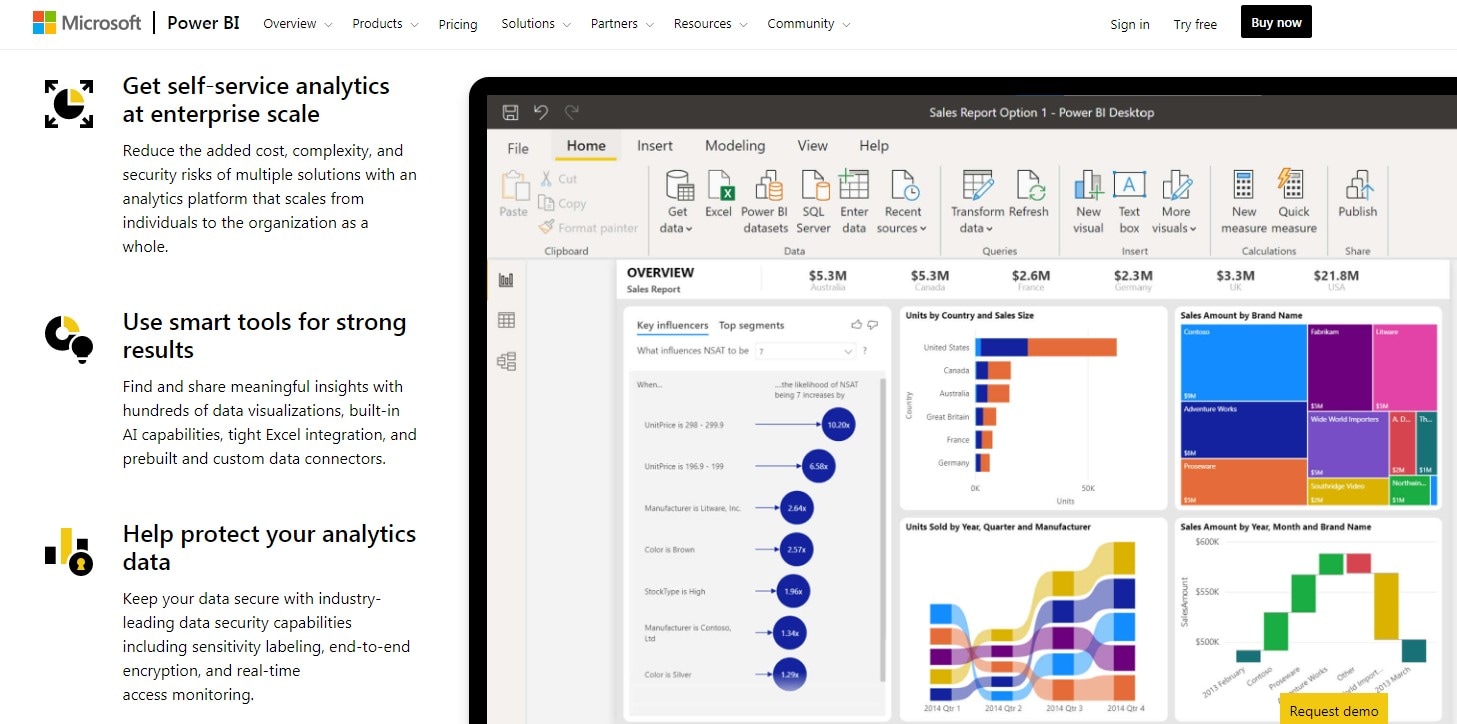This screenshot has height=724, width=1457.
Task: Click the Save icon in Power BI title bar
Action: pos(510,112)
